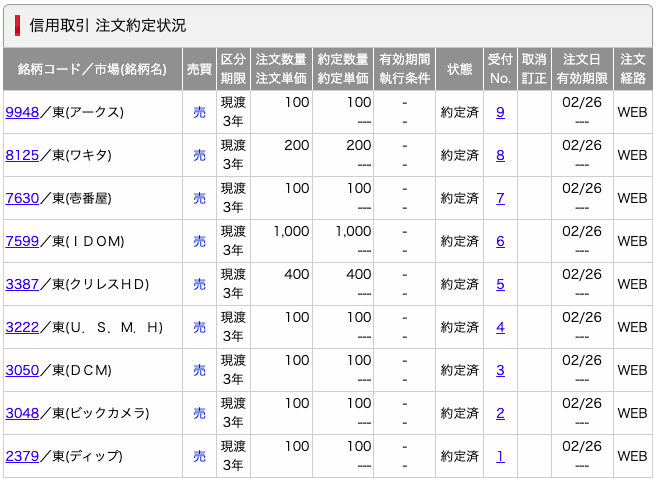The image size is (658, 482).
Task: Open order receipt No. 9
Action: [x=500, y=112]
